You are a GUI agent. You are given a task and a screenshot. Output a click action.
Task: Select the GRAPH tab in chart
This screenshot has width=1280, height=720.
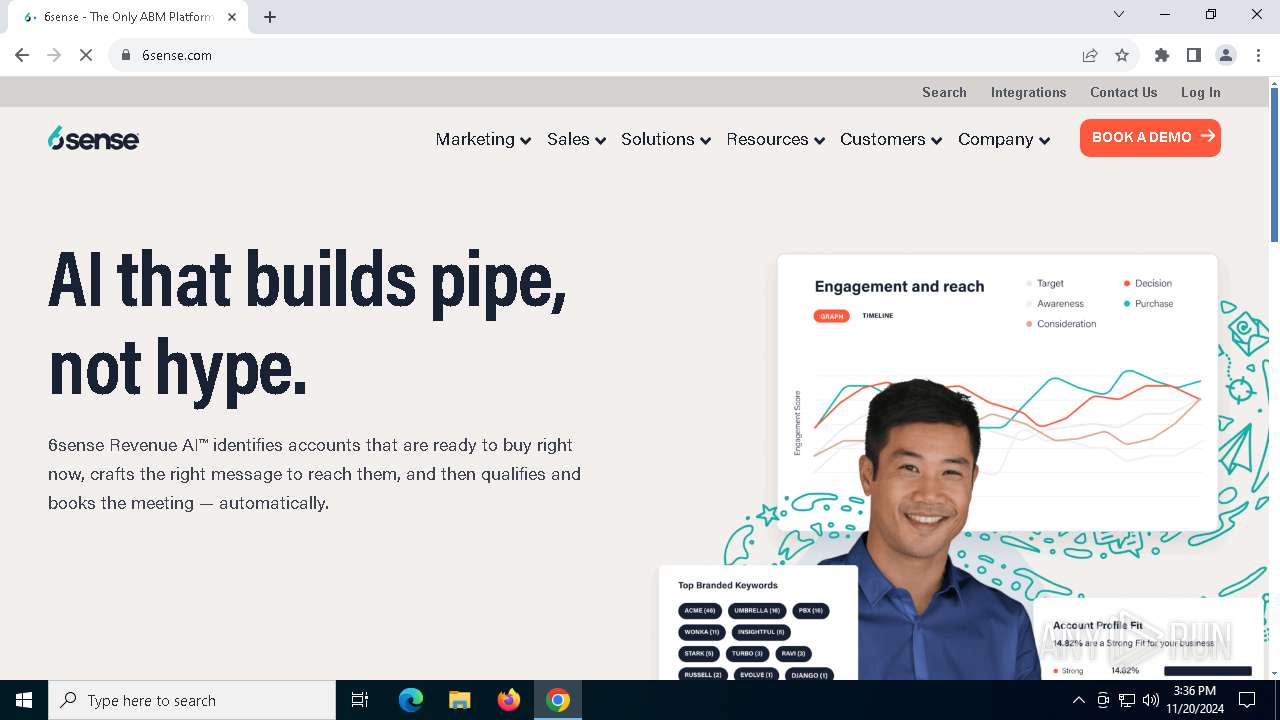[832, 316]
